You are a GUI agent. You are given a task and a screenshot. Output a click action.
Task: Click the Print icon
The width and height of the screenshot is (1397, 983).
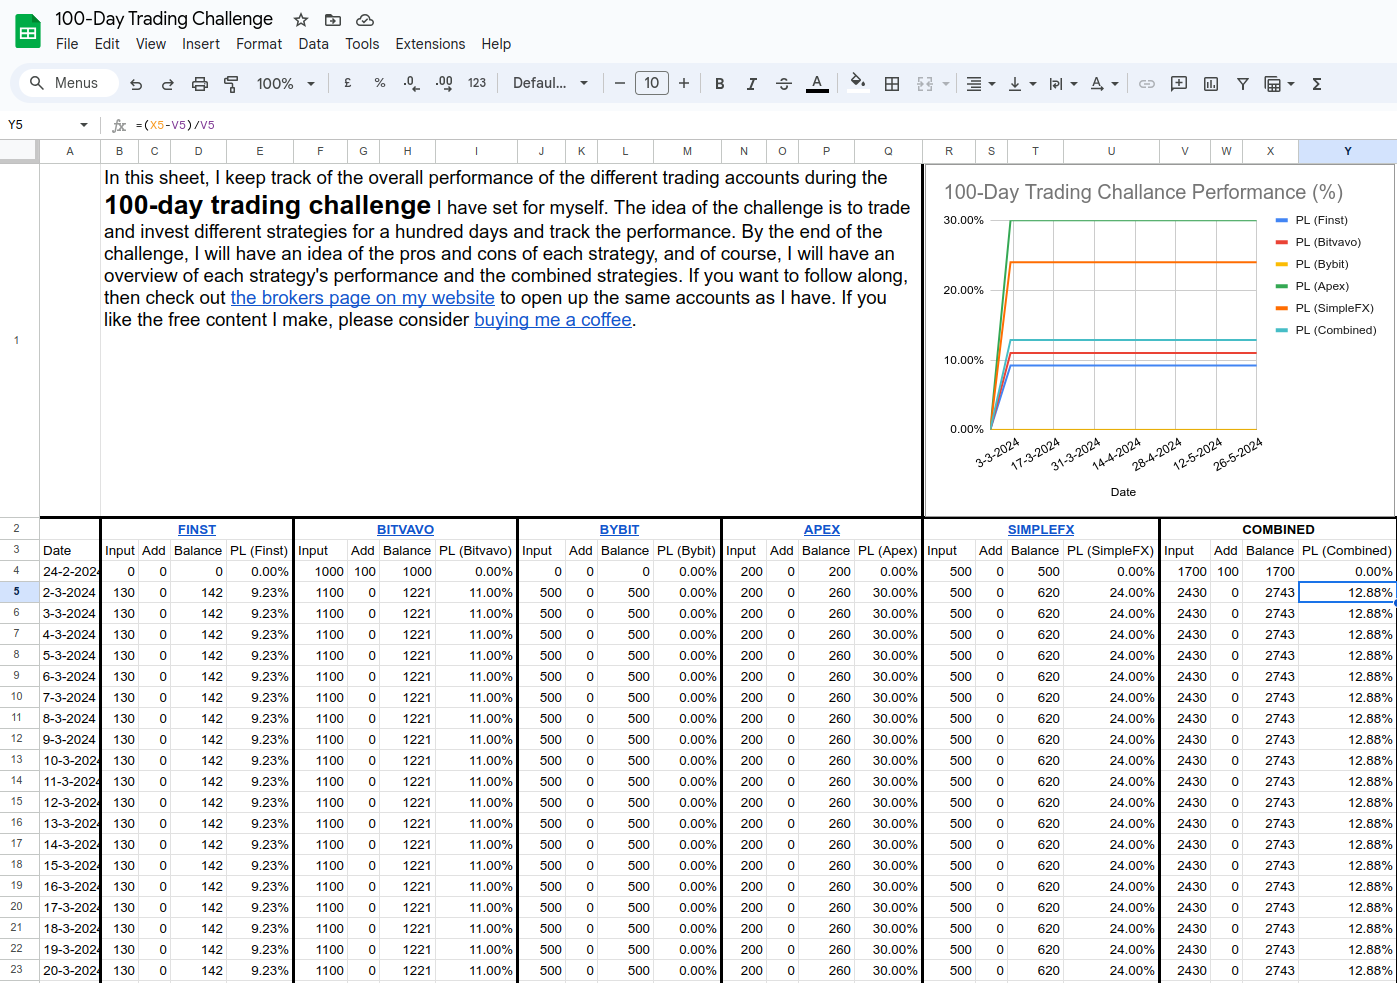click(200, 84)
